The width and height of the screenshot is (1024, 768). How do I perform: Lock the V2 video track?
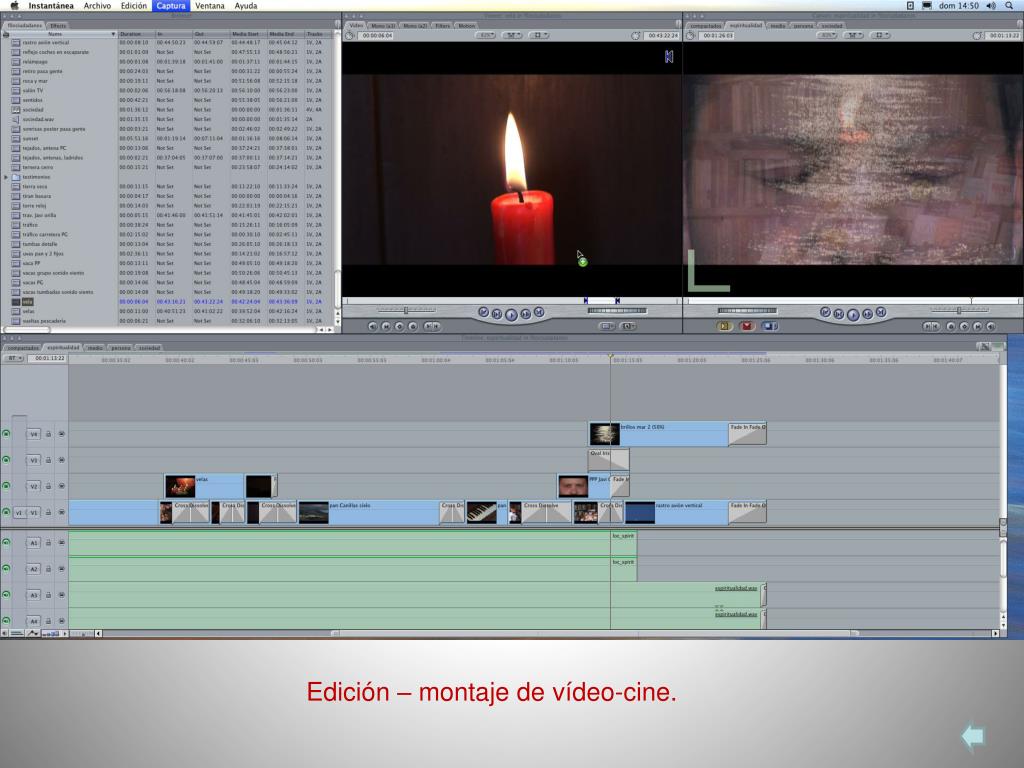click(x=48, y=487)
